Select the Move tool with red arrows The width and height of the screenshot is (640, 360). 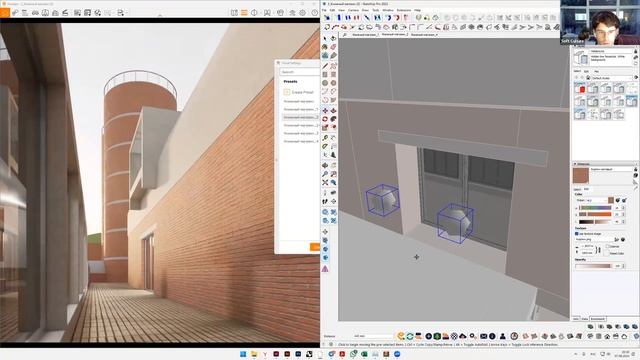325,111
